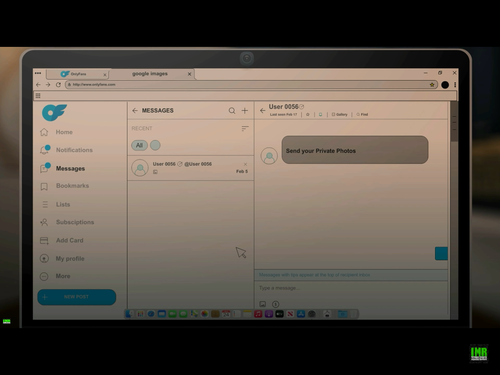Open Mail from the dock
The height and width of the screenshot is (375, 500).
click(x=162, y=314)
